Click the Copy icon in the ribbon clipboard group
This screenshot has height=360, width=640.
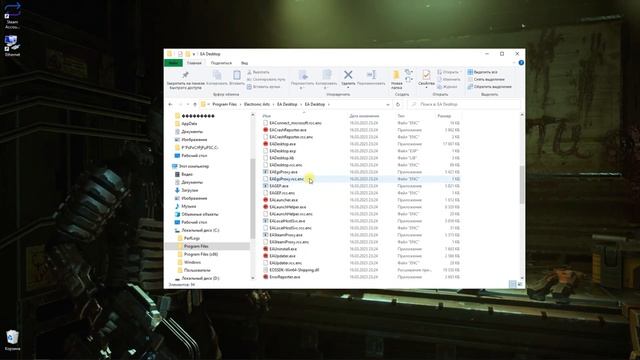217,75
